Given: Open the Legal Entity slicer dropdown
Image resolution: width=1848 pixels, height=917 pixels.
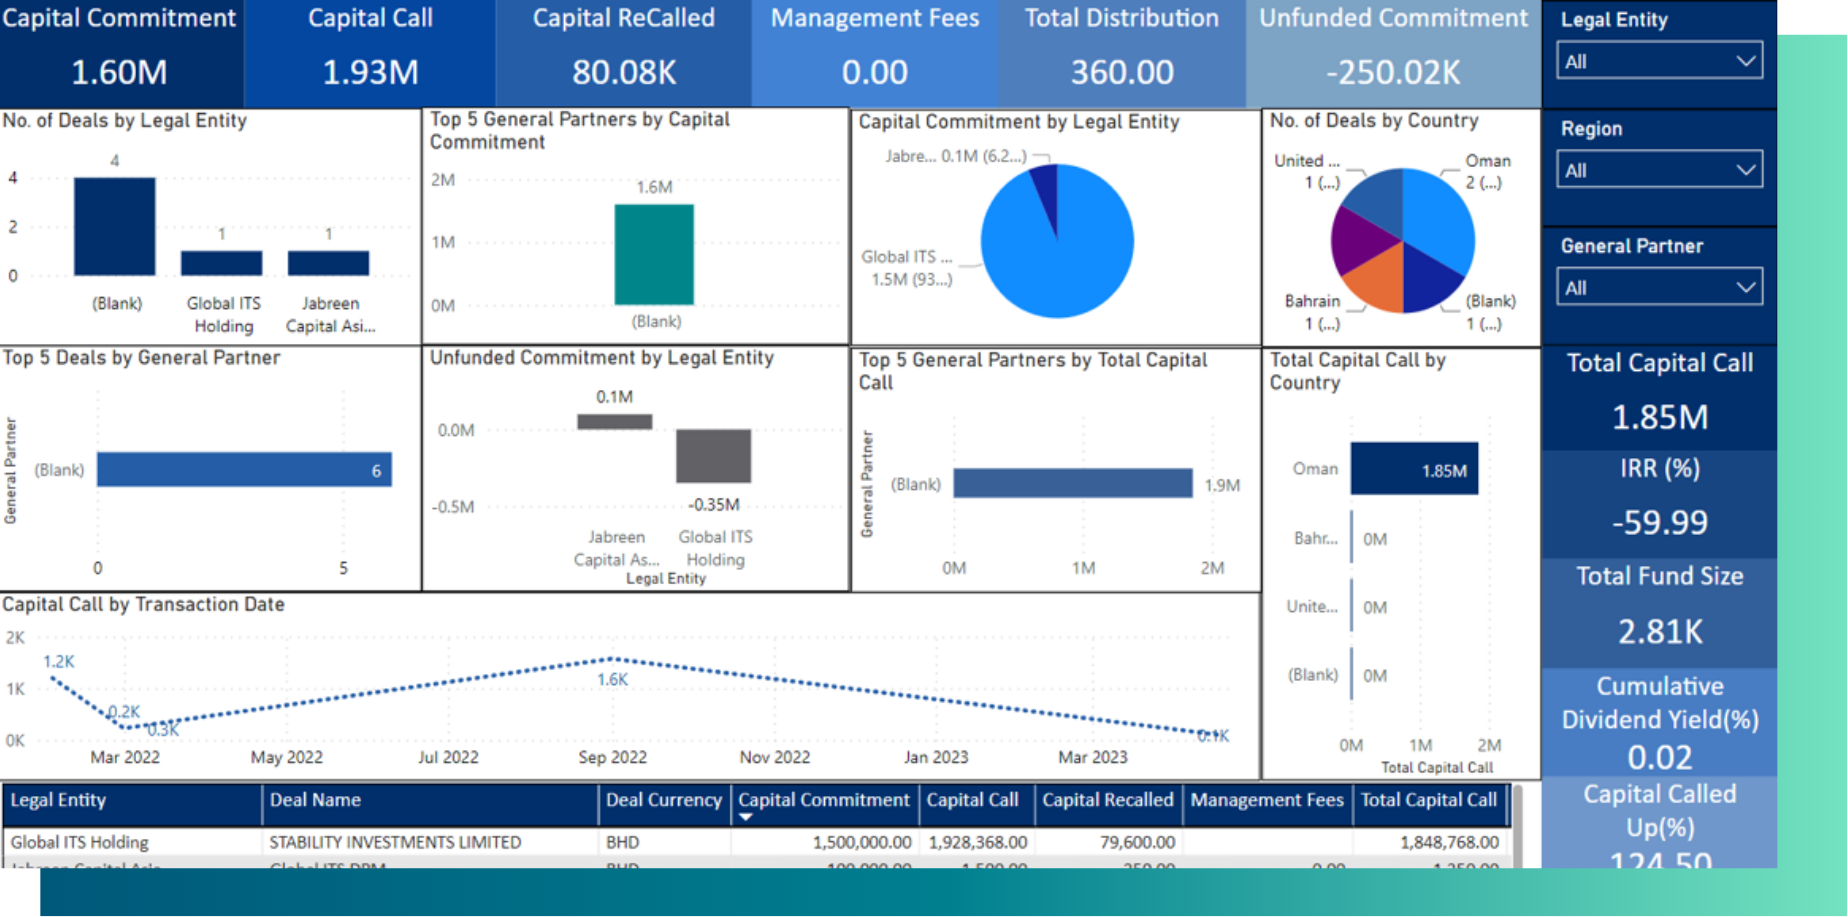Looking at the screenshot, I should [x=1658, y=61].
